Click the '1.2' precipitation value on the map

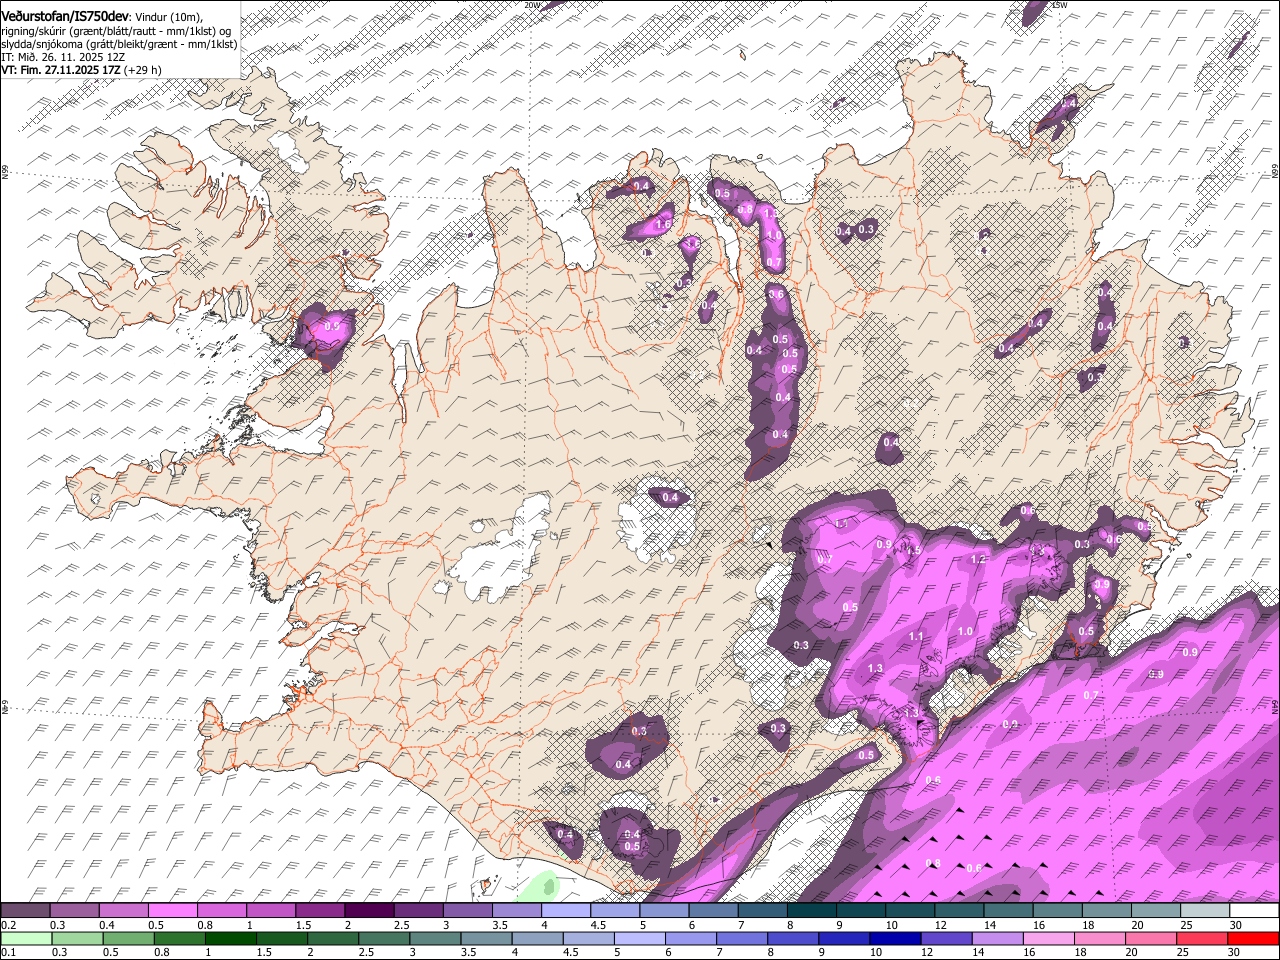[979, 560]
